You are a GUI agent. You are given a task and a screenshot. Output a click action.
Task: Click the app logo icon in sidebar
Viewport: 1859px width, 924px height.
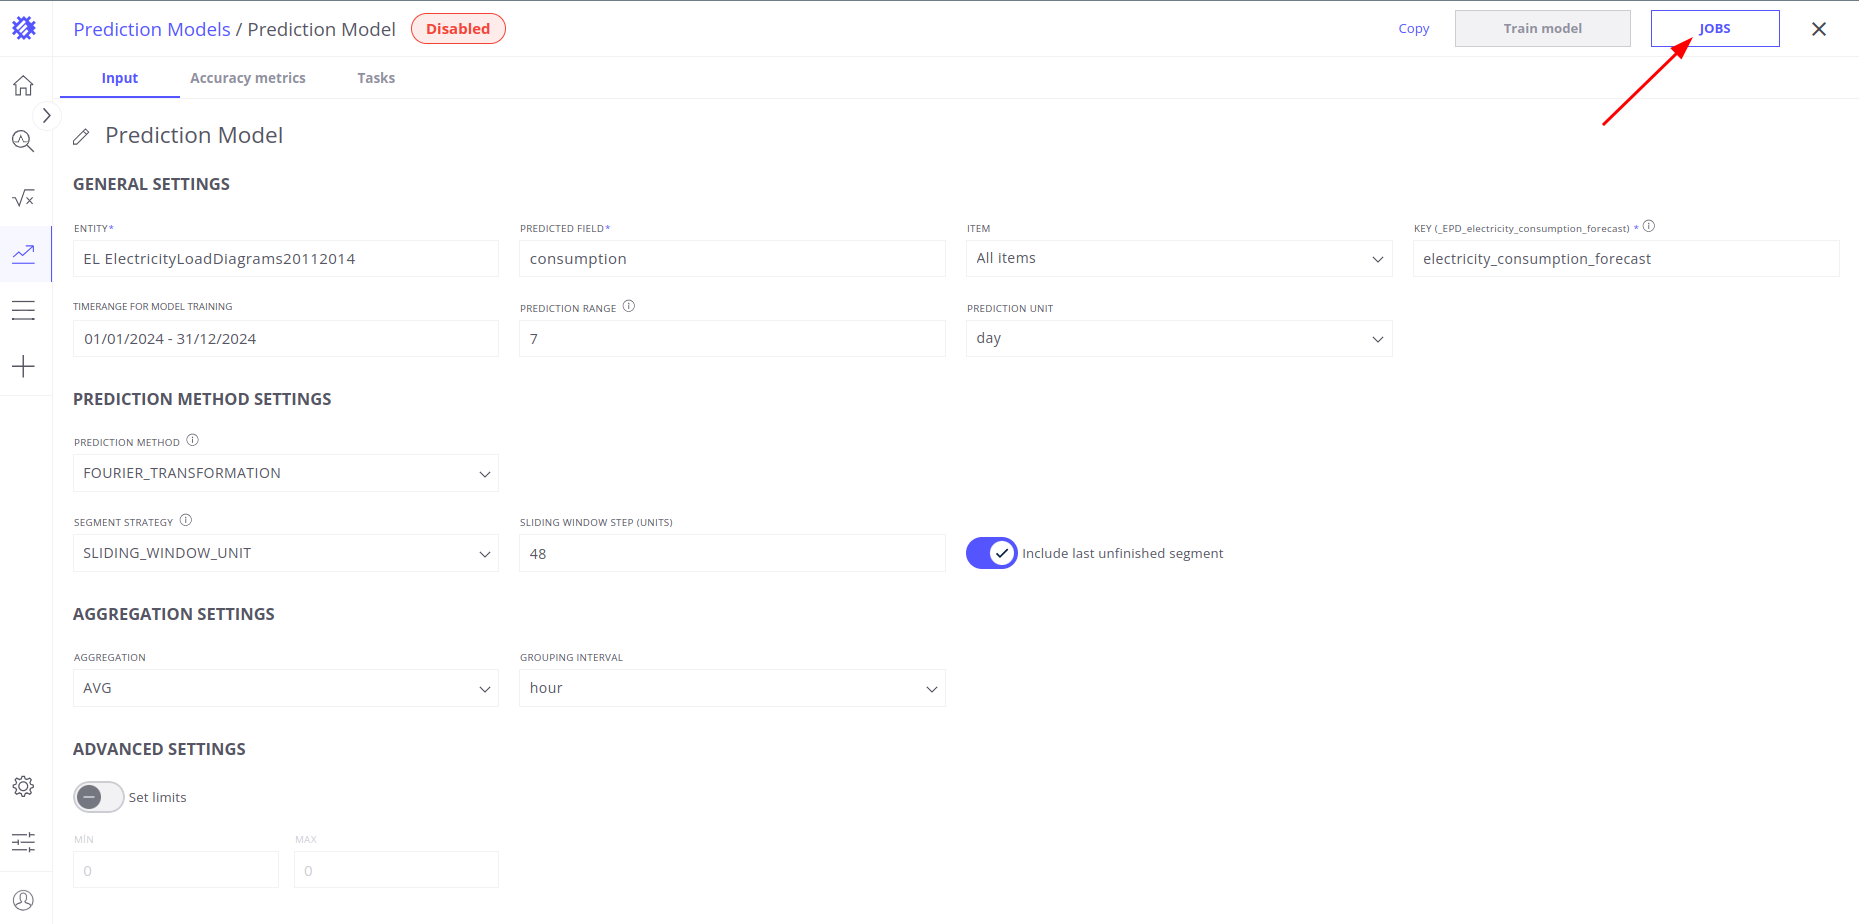point(24,28)
